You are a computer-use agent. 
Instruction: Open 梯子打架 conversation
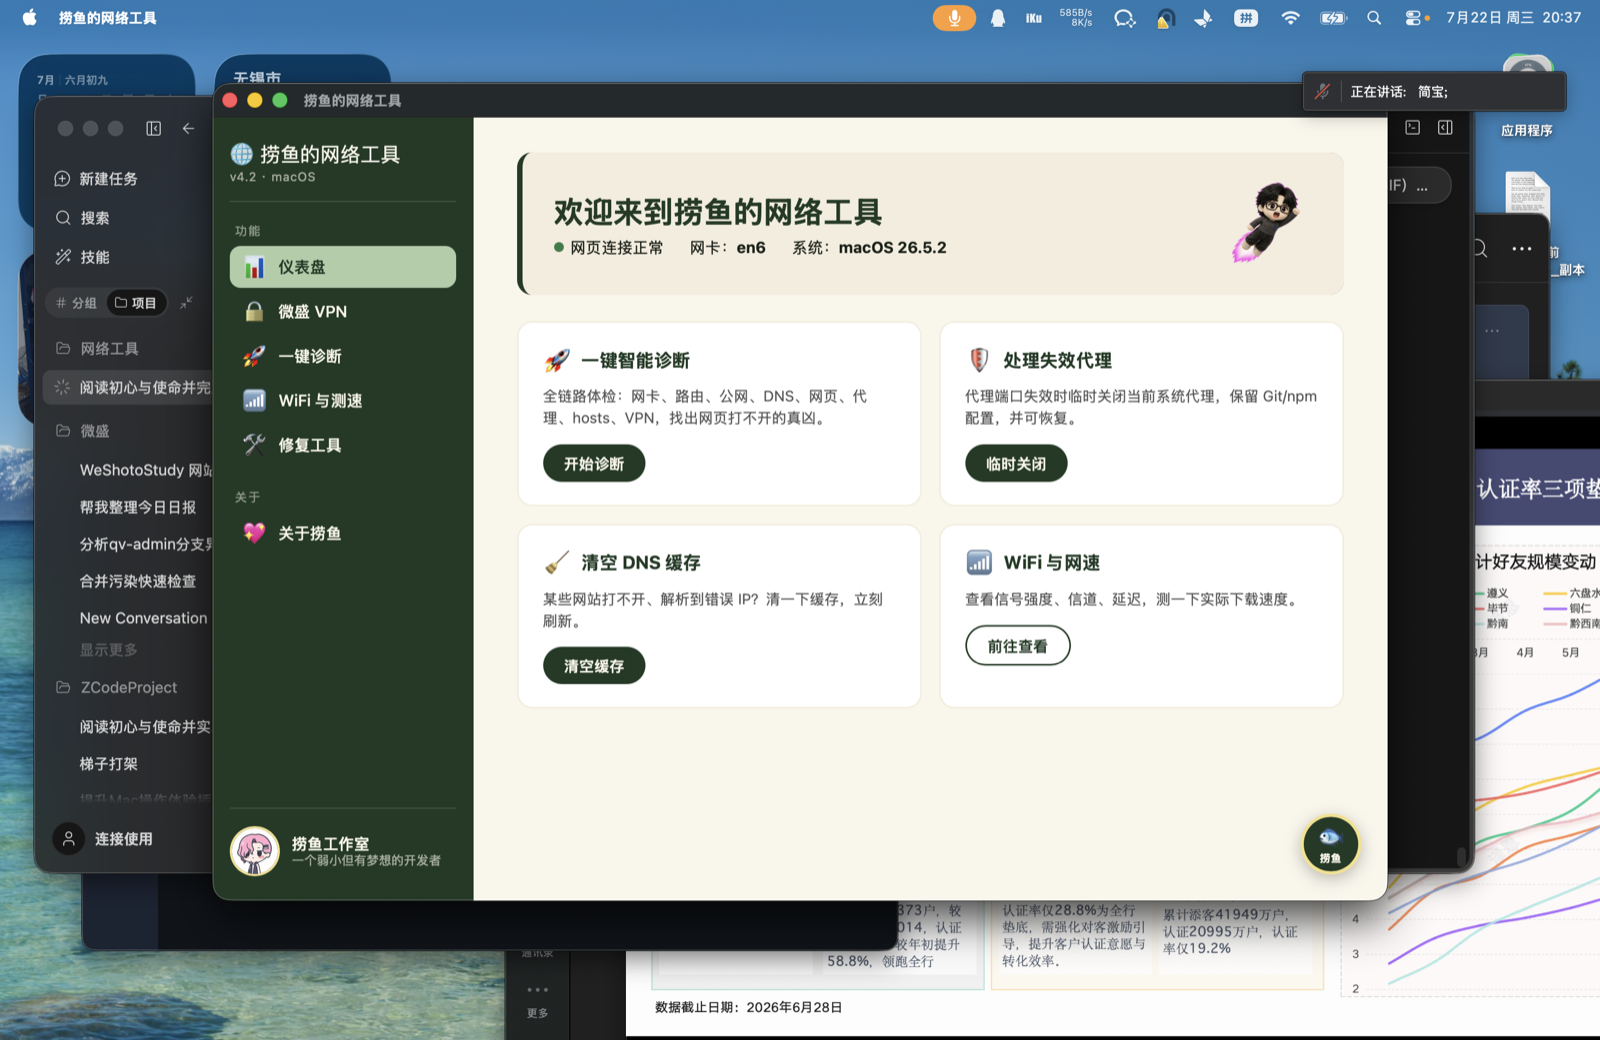coord(109,764)
